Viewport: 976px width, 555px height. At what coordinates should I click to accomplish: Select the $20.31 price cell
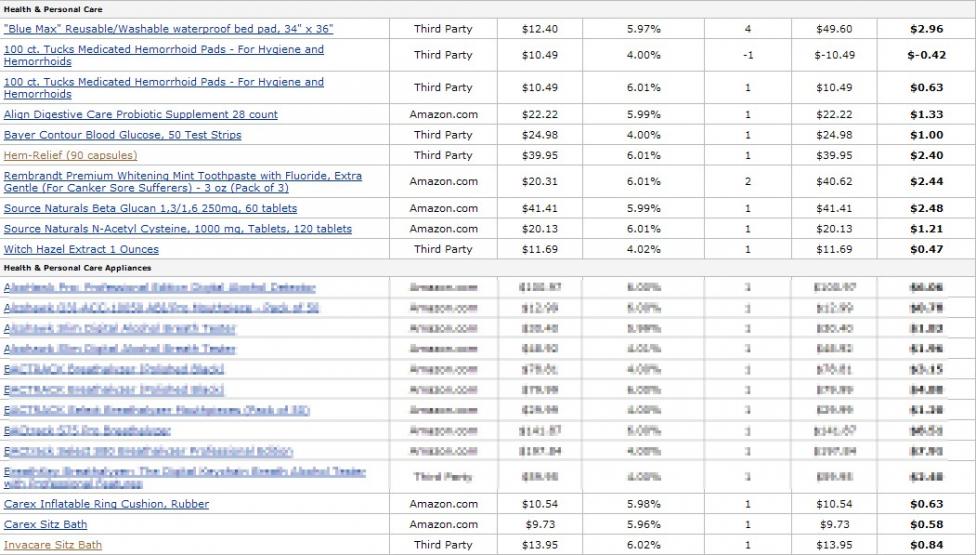540,182
